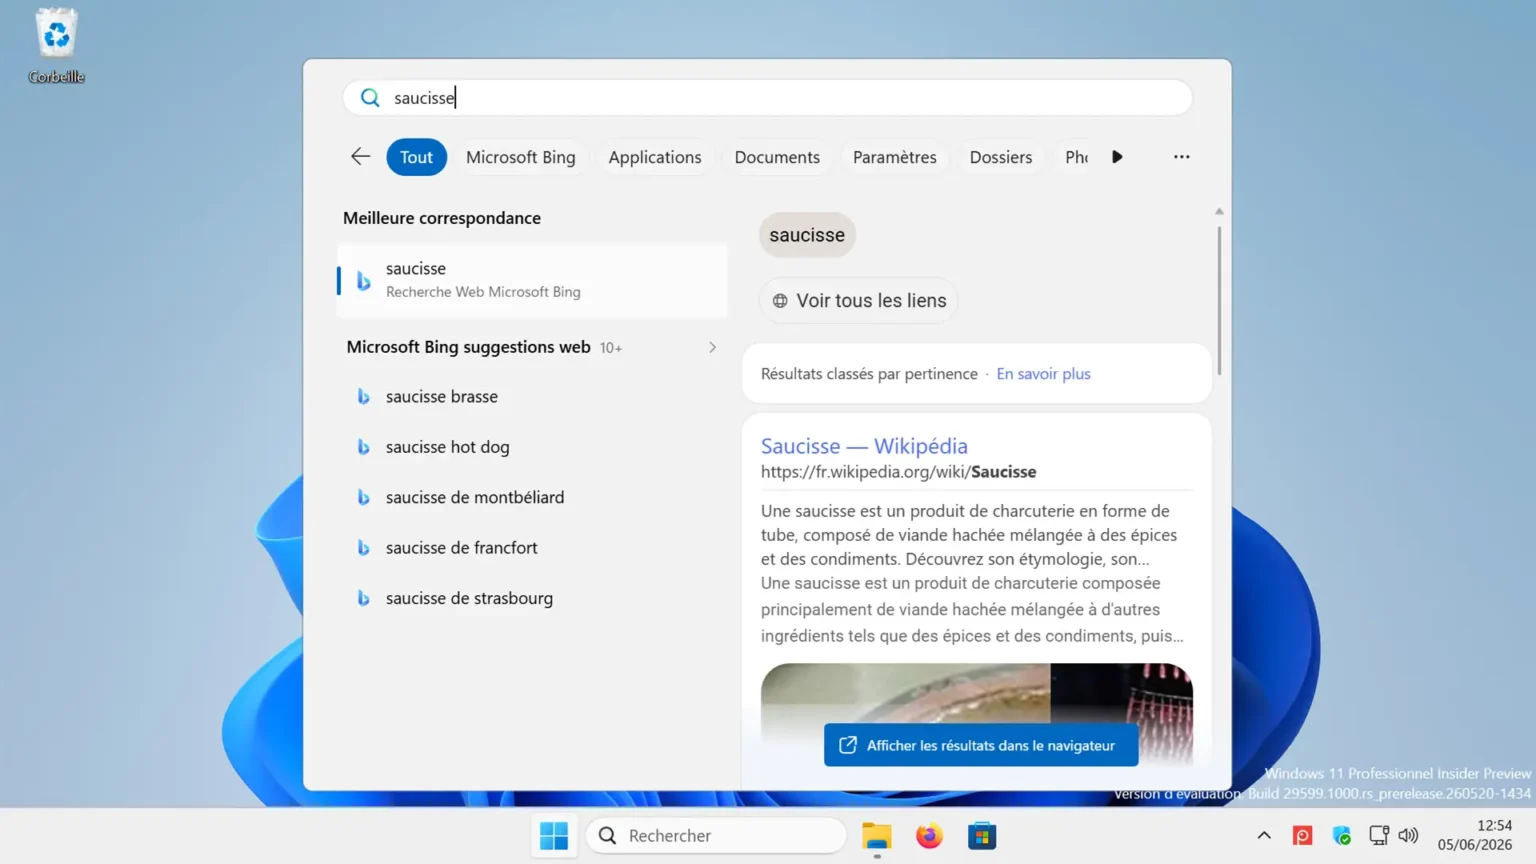Click the Bing icon of best match
This screenshot has height=864, width=1536.
pyautogui.click(x=364, y=281)
